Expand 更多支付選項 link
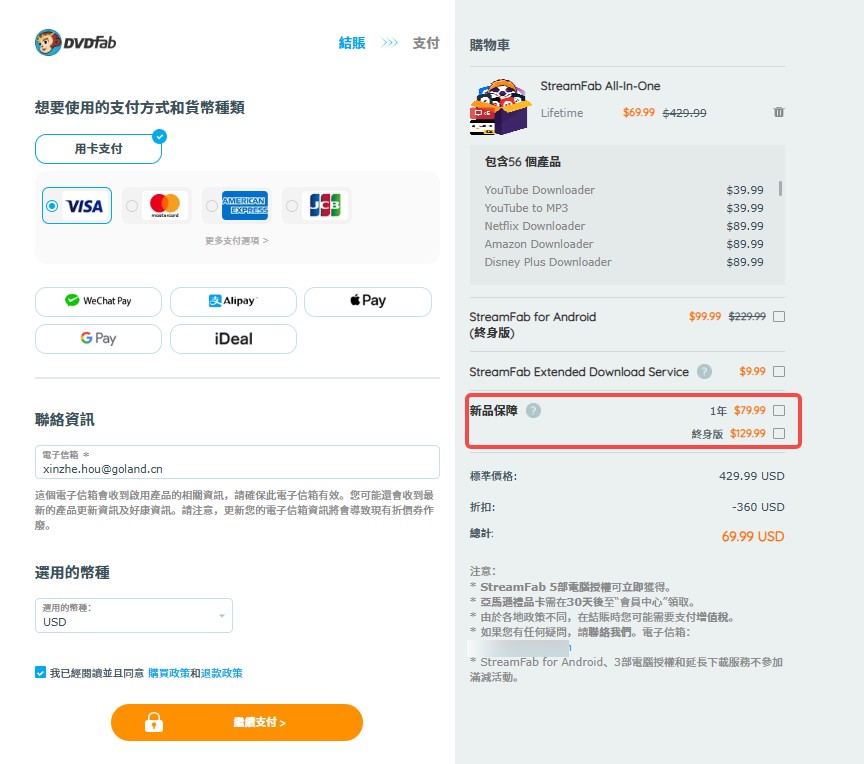The height and width of the screenshot is (764, 864). point(237,241)
